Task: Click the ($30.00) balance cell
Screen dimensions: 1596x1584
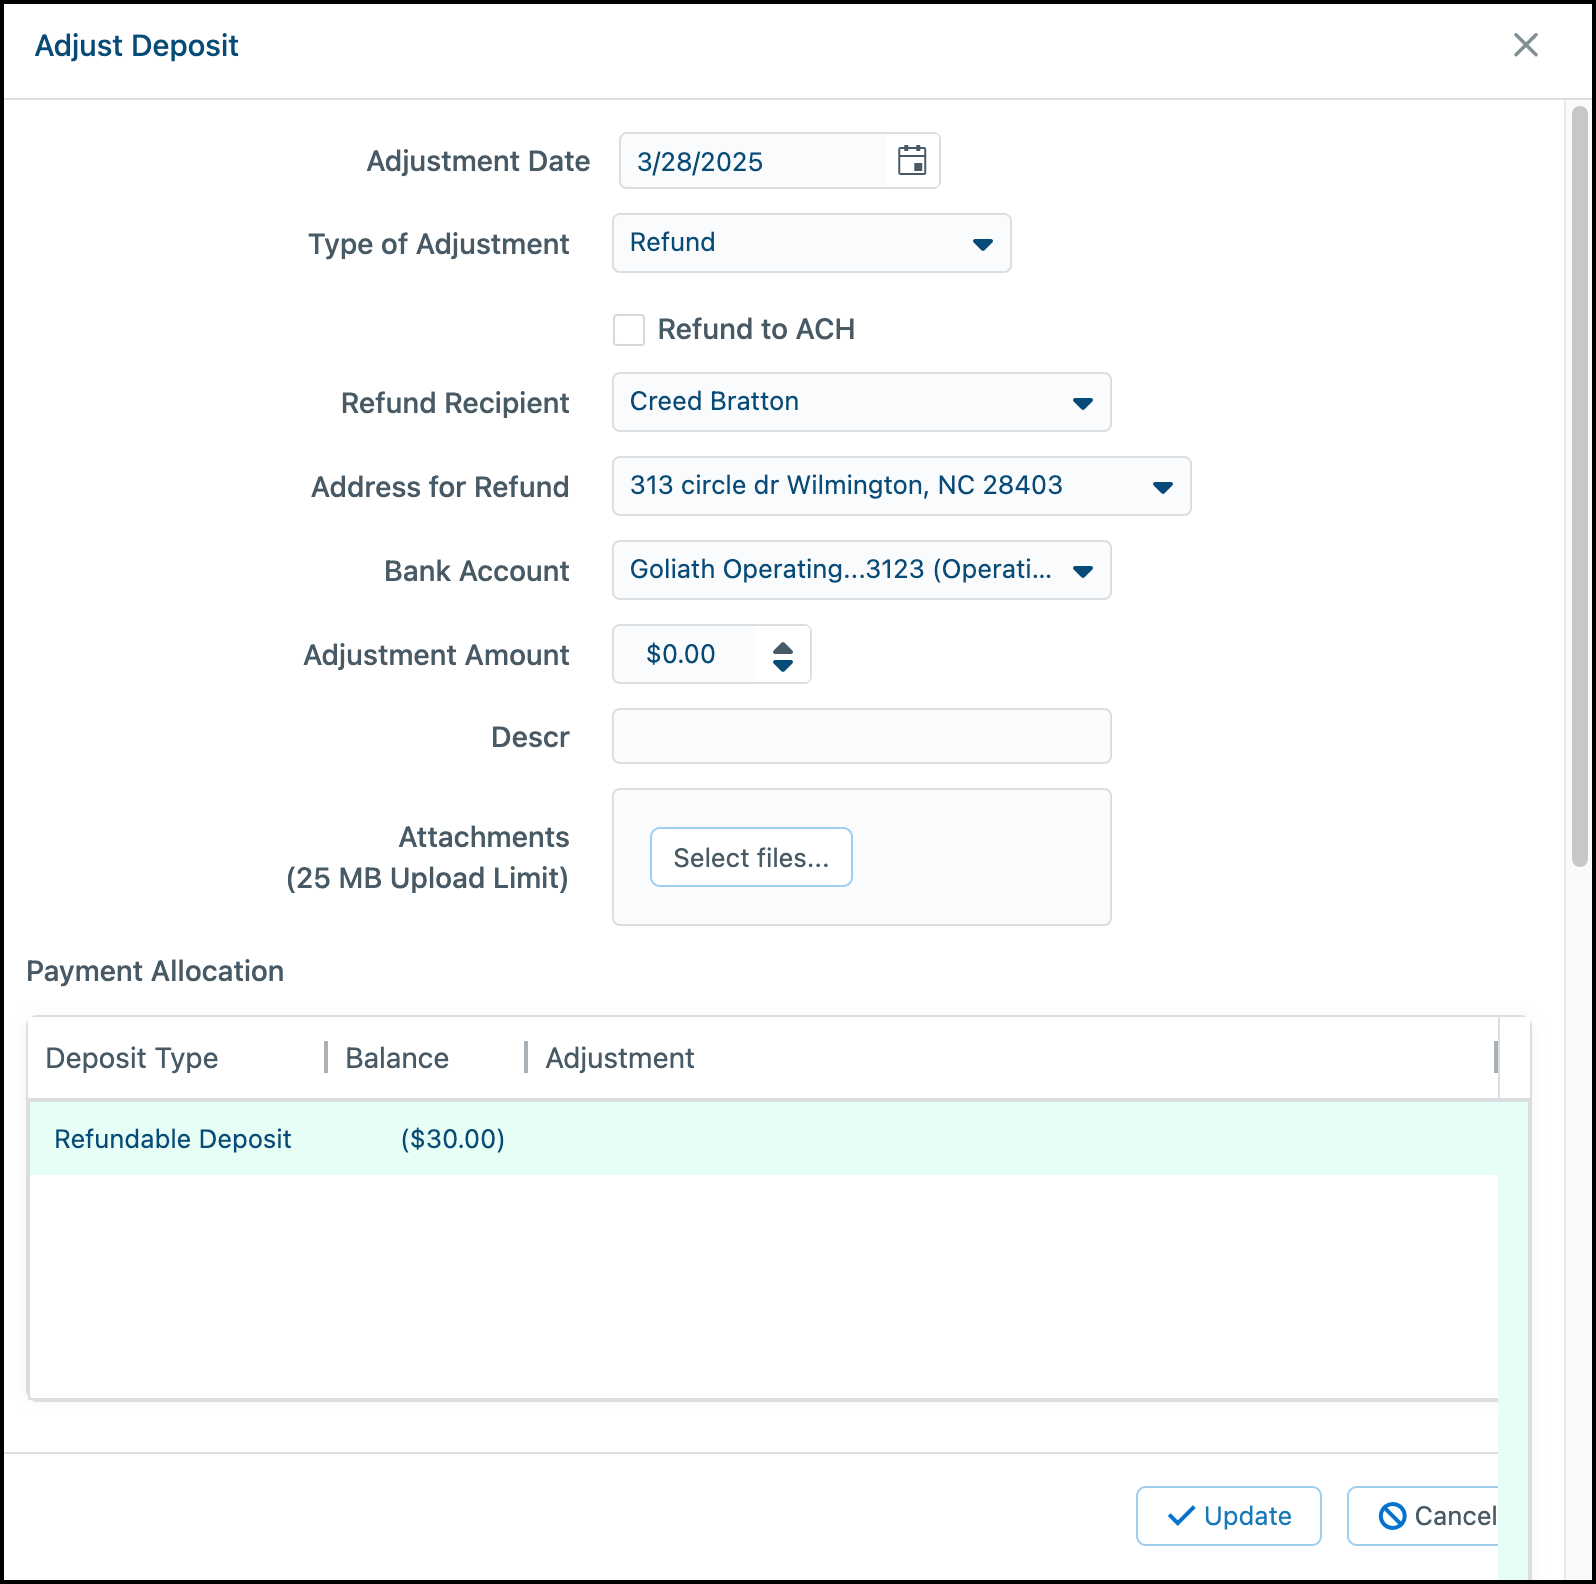Action: click(x=453, y=1139)
